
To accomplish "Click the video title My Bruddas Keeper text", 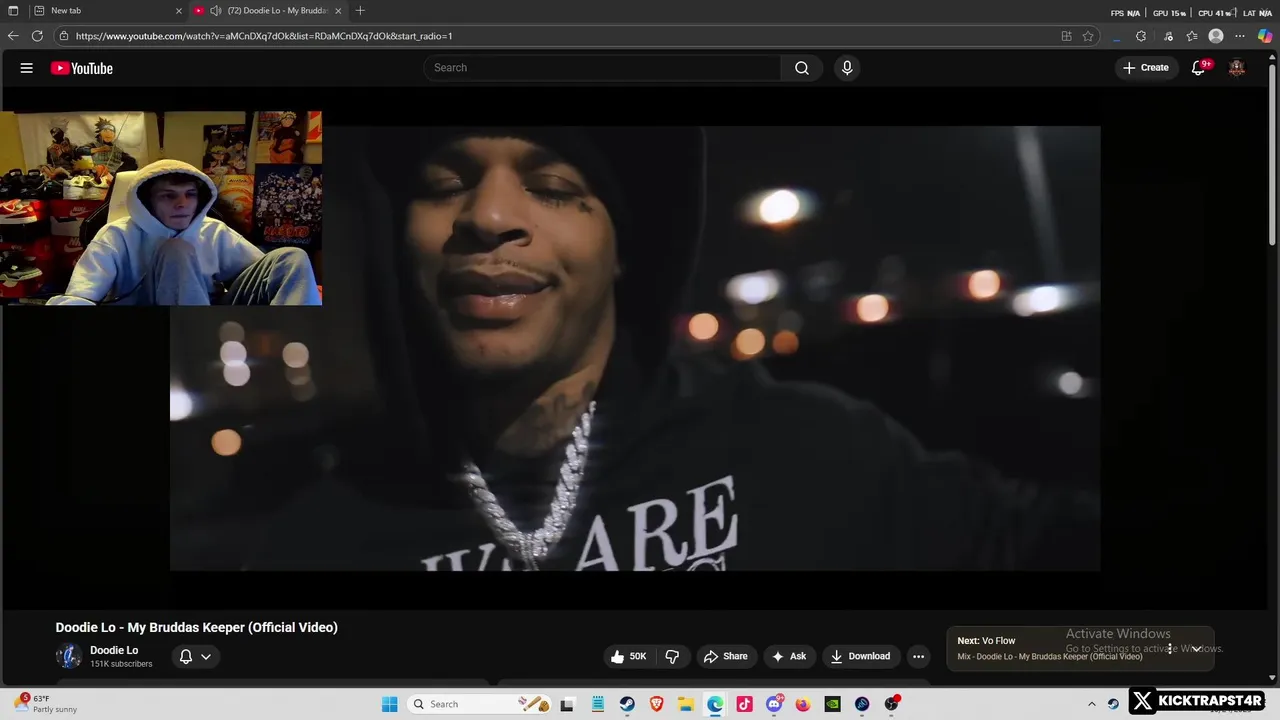I will pyautogui.click(x=197, y=627).
